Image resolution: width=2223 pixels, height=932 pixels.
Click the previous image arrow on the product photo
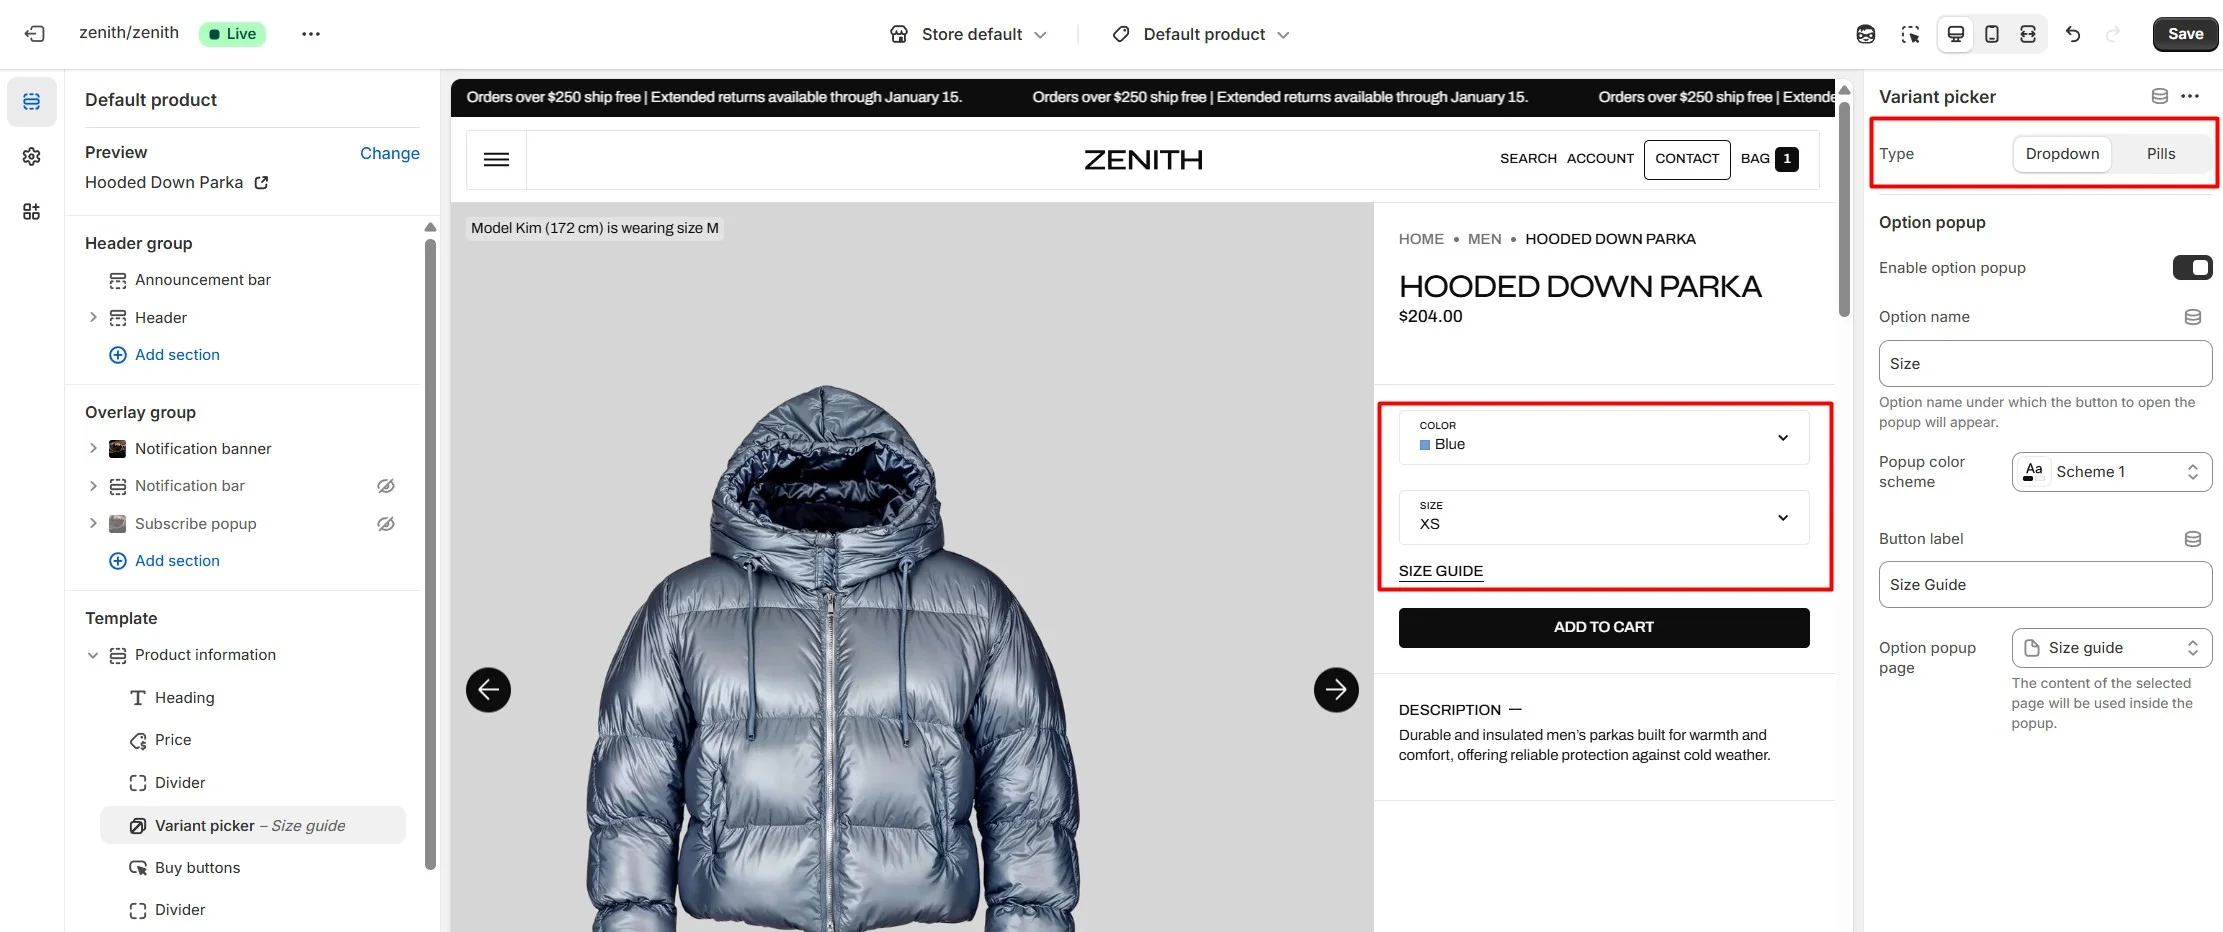tap(488, 690)
